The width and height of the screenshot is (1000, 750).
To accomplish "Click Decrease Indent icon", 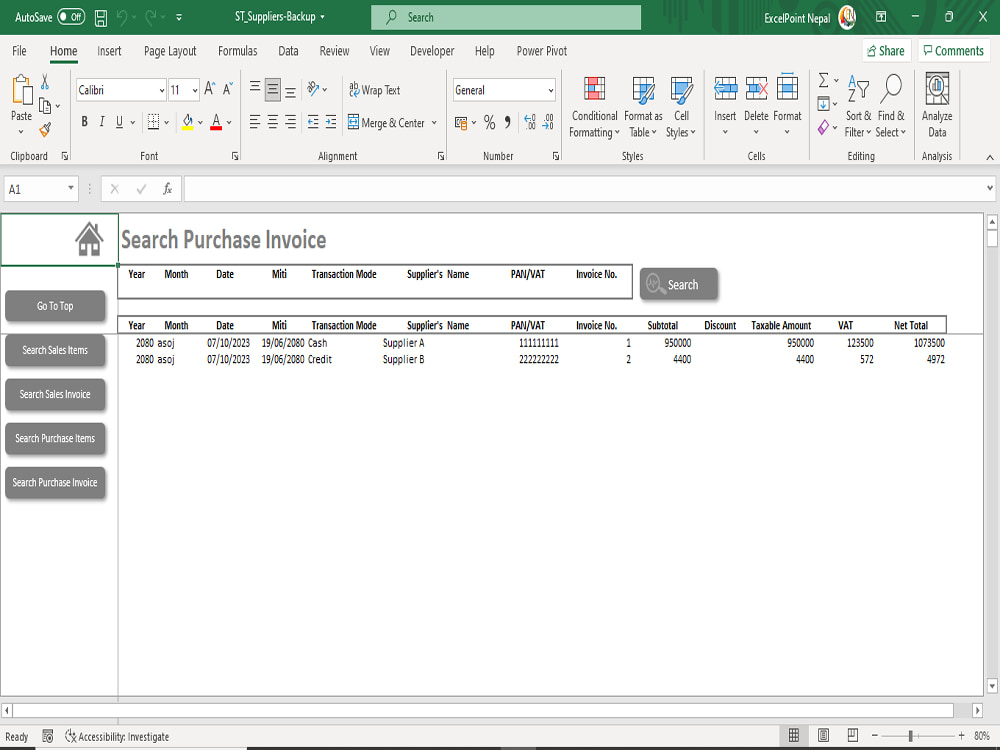I will pos(313,122).
